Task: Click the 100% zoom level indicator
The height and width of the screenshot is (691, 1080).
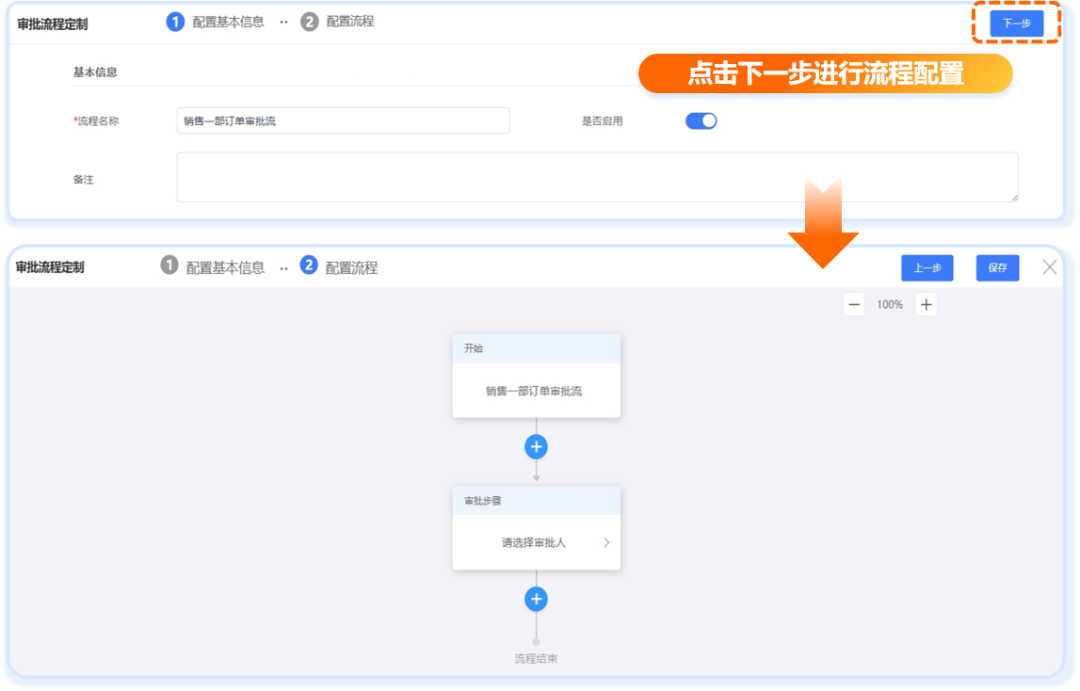Action: (x=889, y=303)
